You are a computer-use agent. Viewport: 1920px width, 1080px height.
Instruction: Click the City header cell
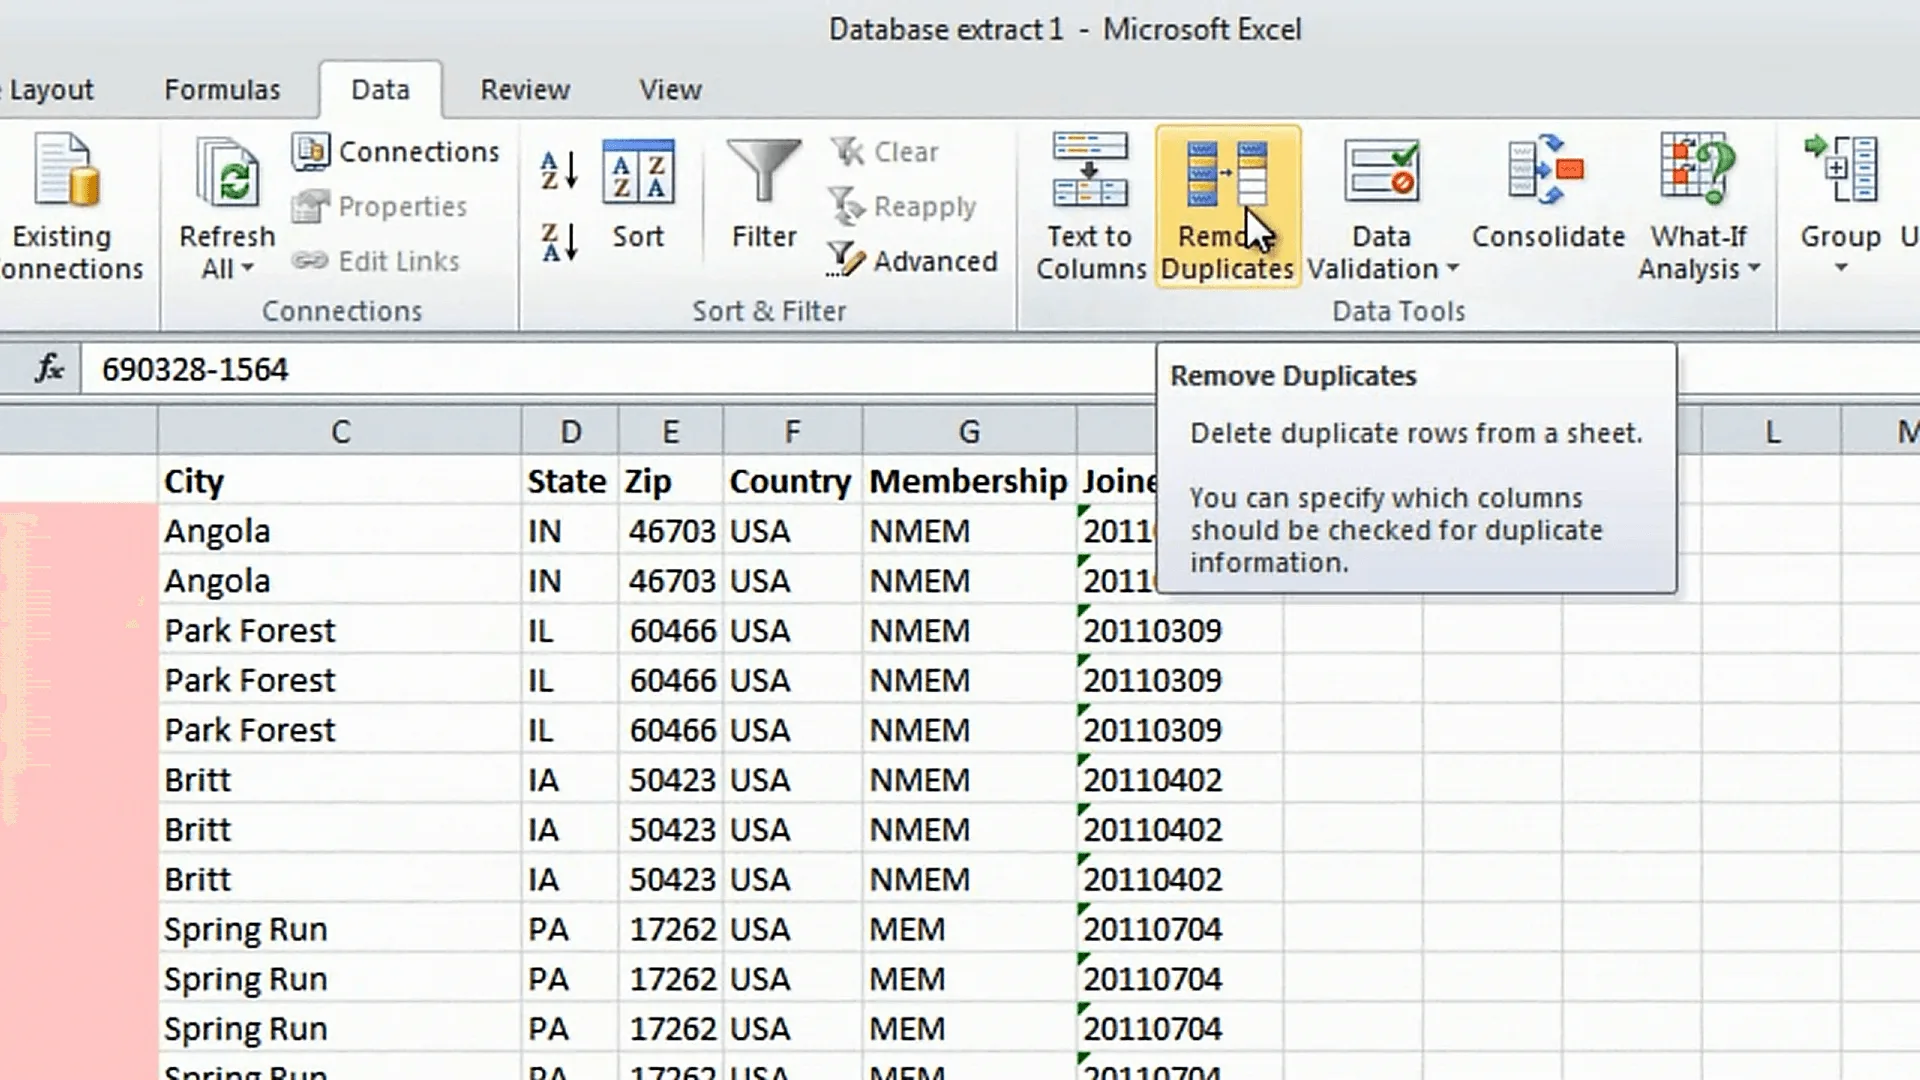[x=340, y=481]
